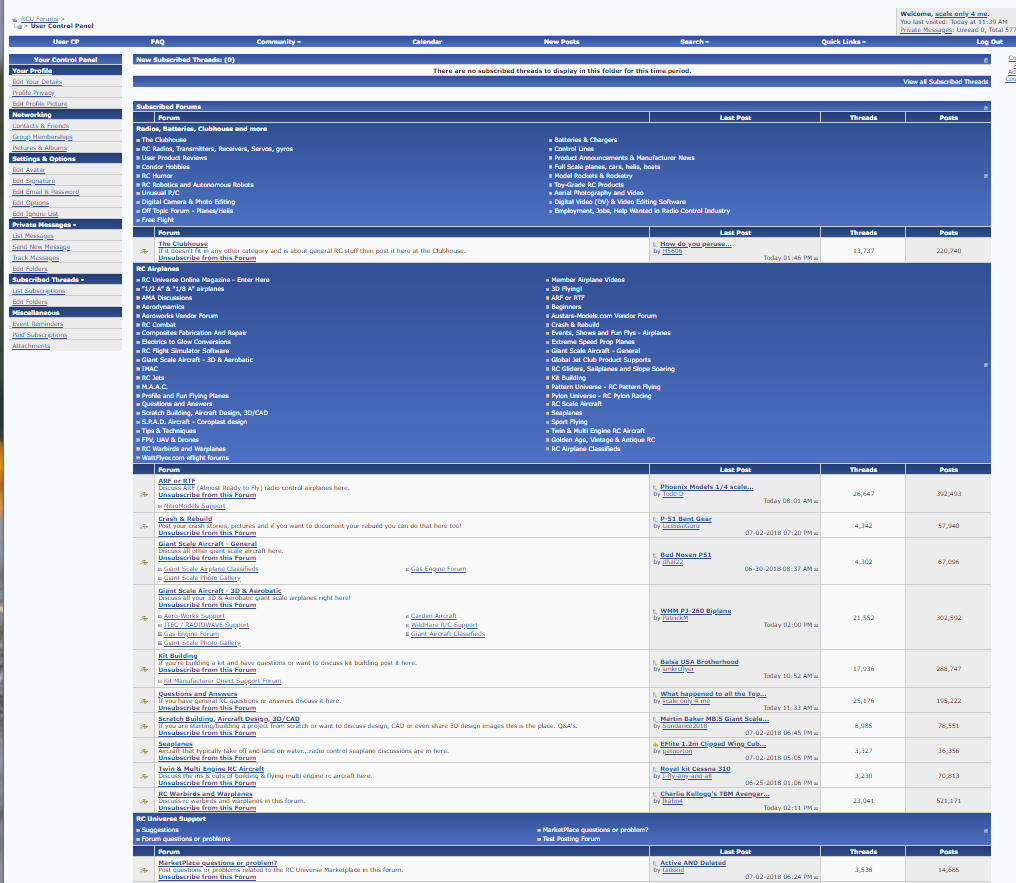Open the Quick Links dropdown

click(843, 42)
